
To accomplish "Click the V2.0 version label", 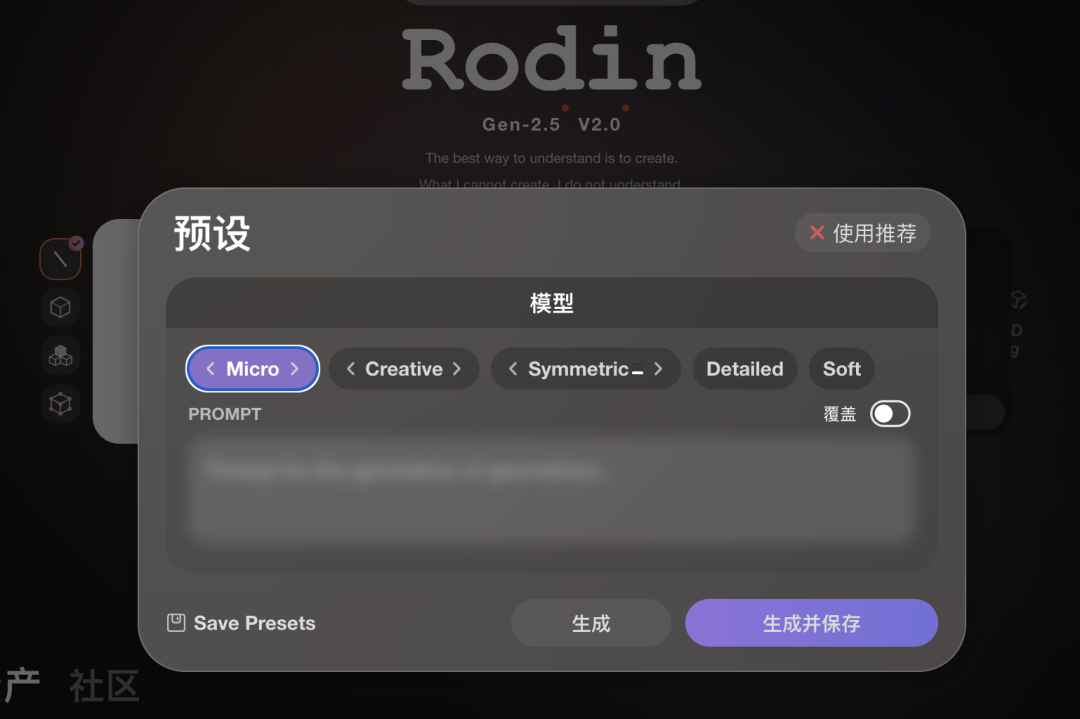I will 599,125.
